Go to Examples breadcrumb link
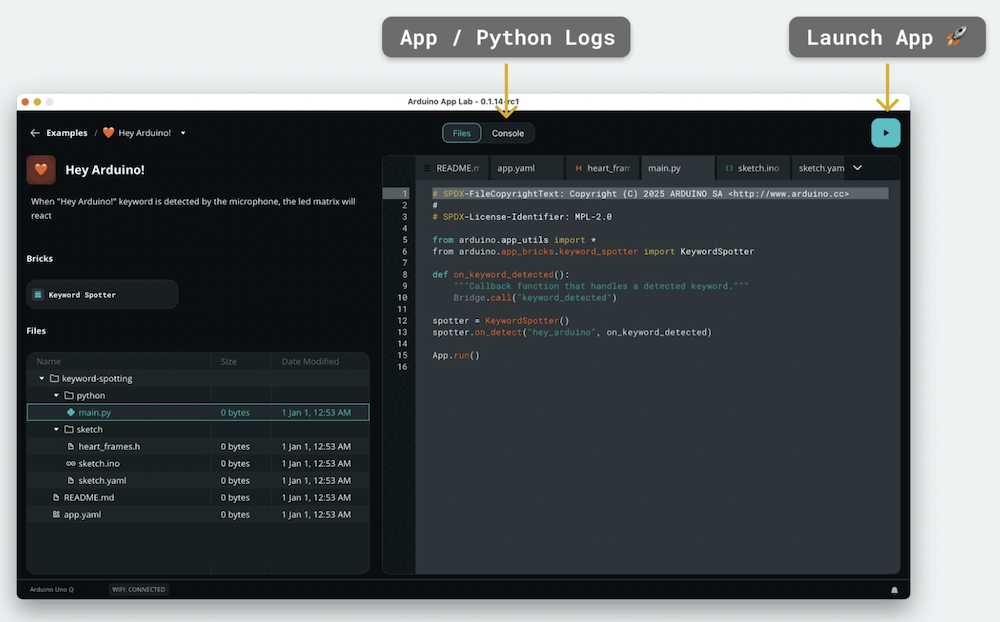Viewport: 1000px width, 622px height. click(x=67, y=133)
